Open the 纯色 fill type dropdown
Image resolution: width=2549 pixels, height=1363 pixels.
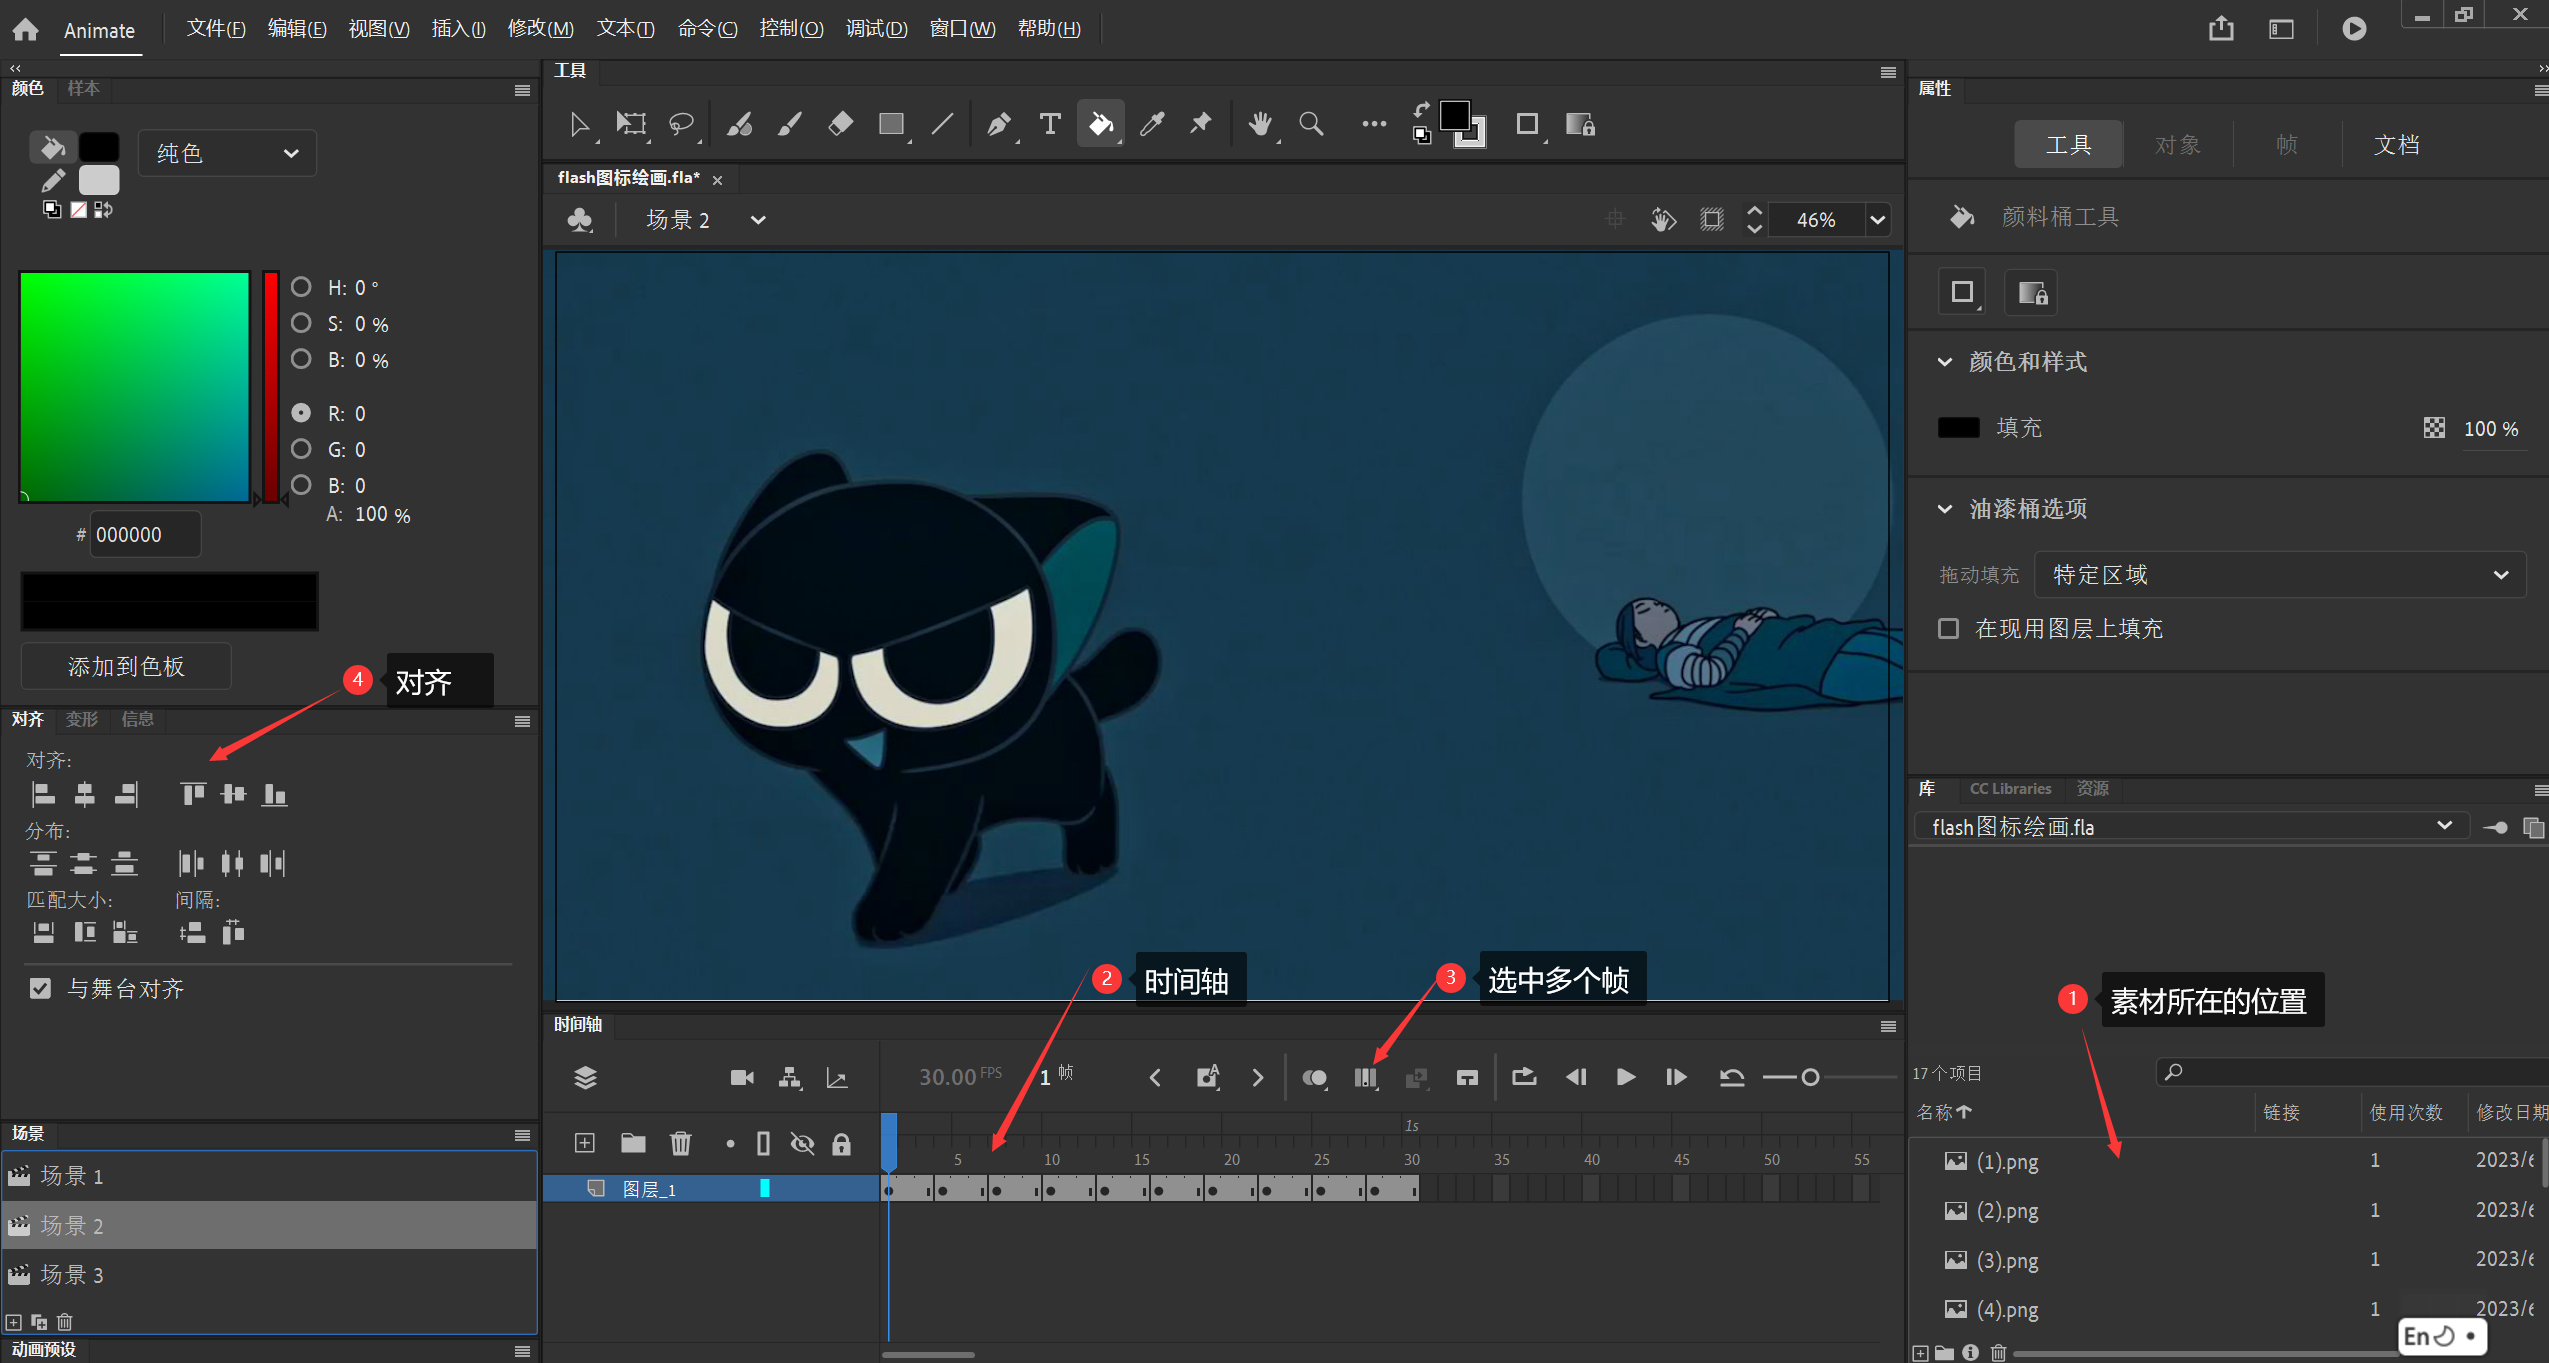point(227,153)
